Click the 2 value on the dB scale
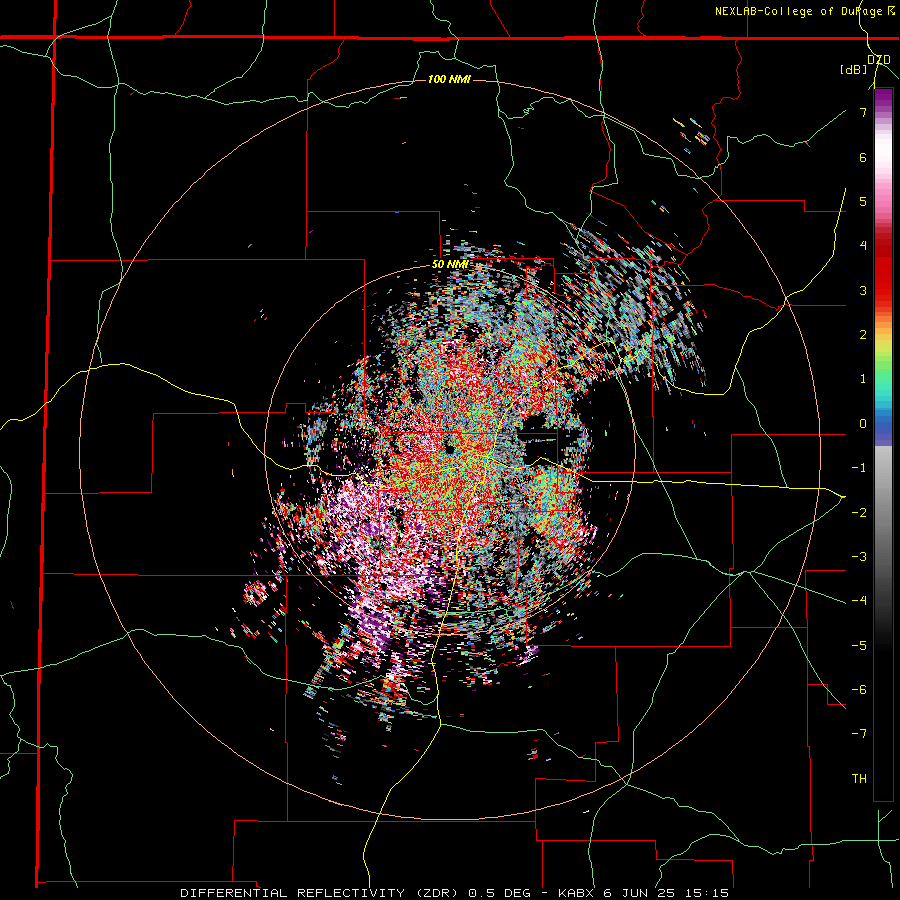The height and width of the screenshot is (900, 900). tap(863, 335)
